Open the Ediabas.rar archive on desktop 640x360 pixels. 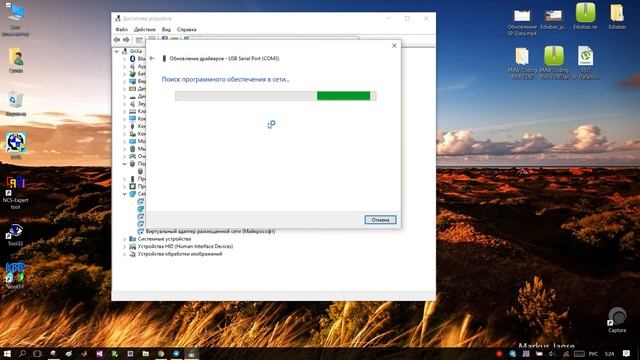coord(585,17)
